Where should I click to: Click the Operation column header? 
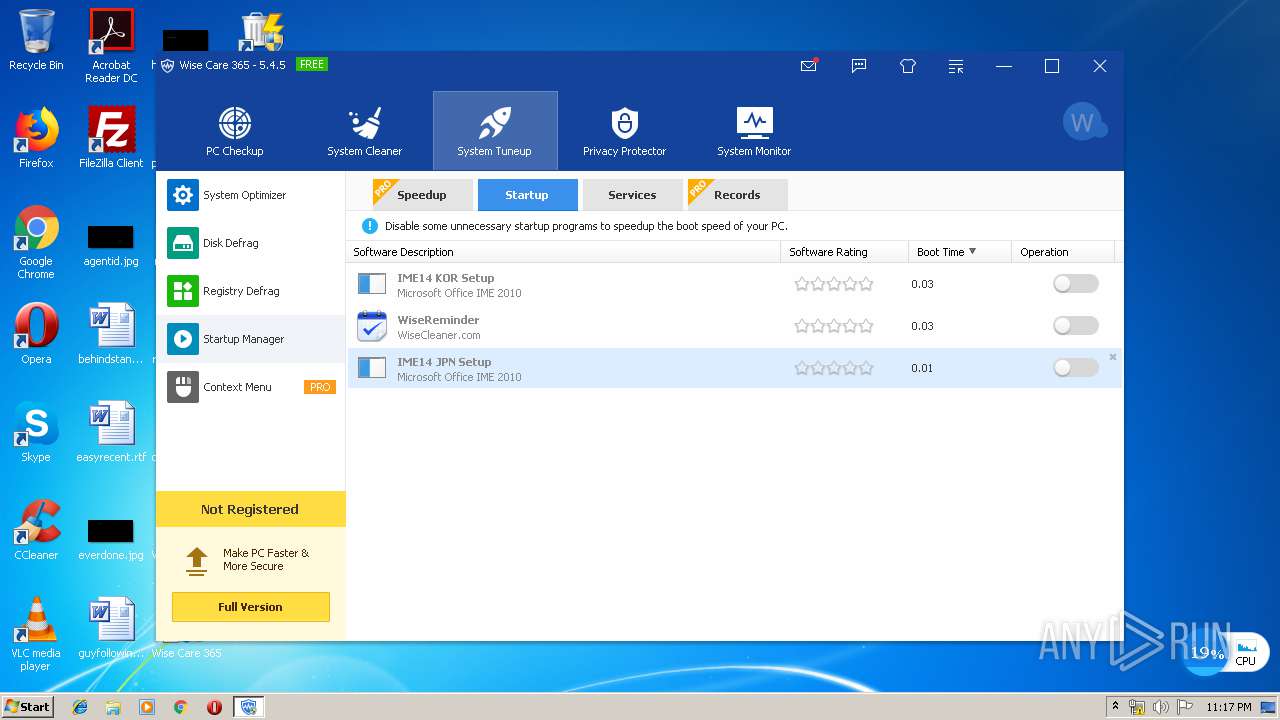coord(1062,252)
